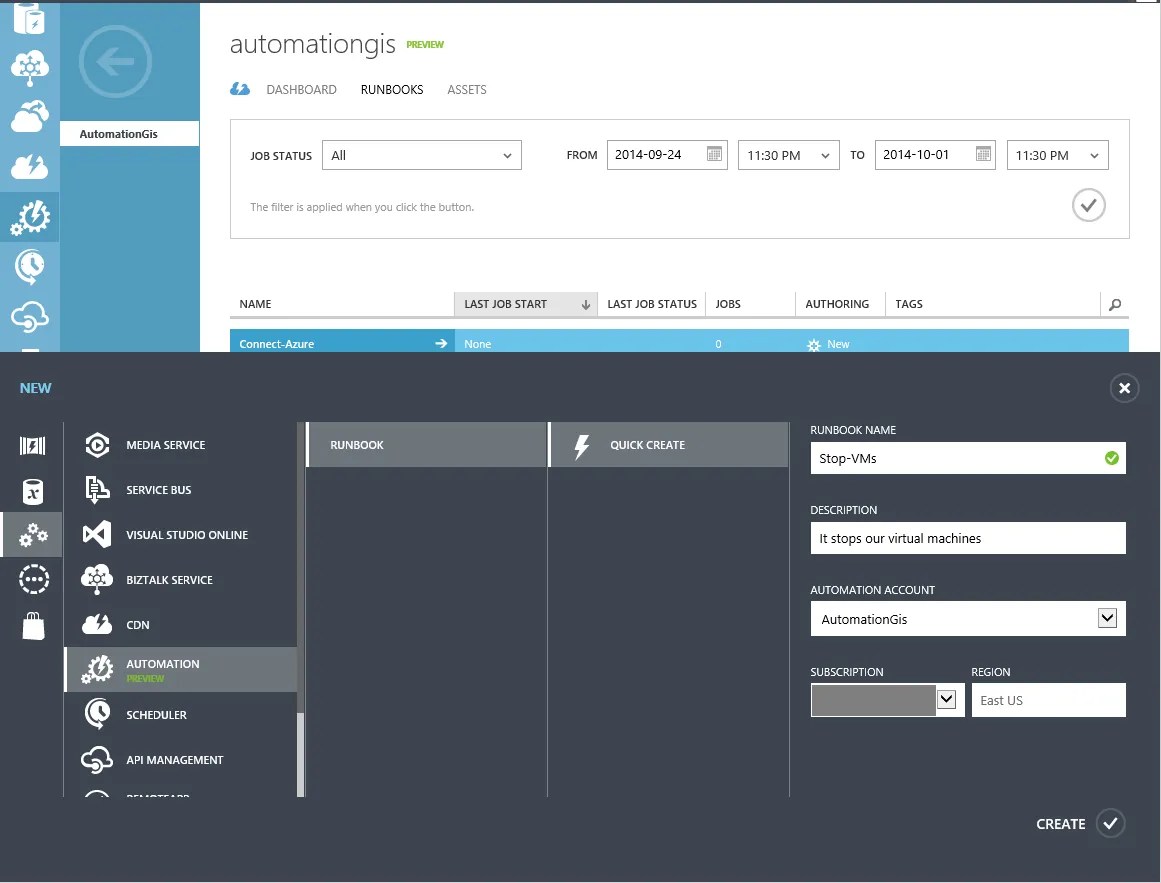The height and width of the screenshot is (883, 1161).
Task: Click the Region field East US
Action: (x=1048, y=700)
